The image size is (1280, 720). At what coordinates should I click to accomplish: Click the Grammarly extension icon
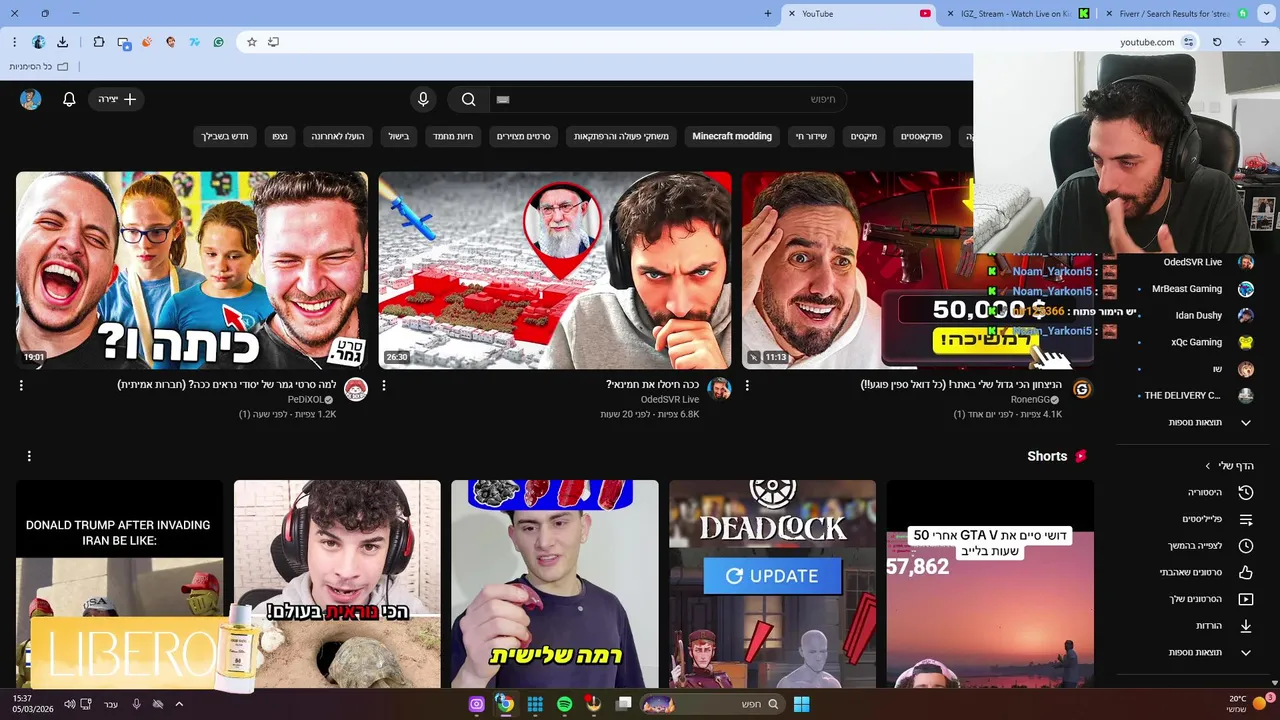tap(218, 42)
